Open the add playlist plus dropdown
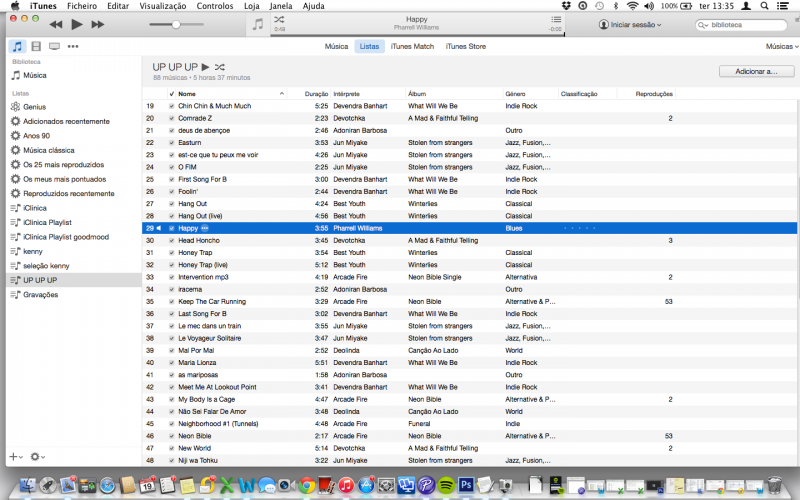This screenshot has height=500, width=800. tap(16, 457)
